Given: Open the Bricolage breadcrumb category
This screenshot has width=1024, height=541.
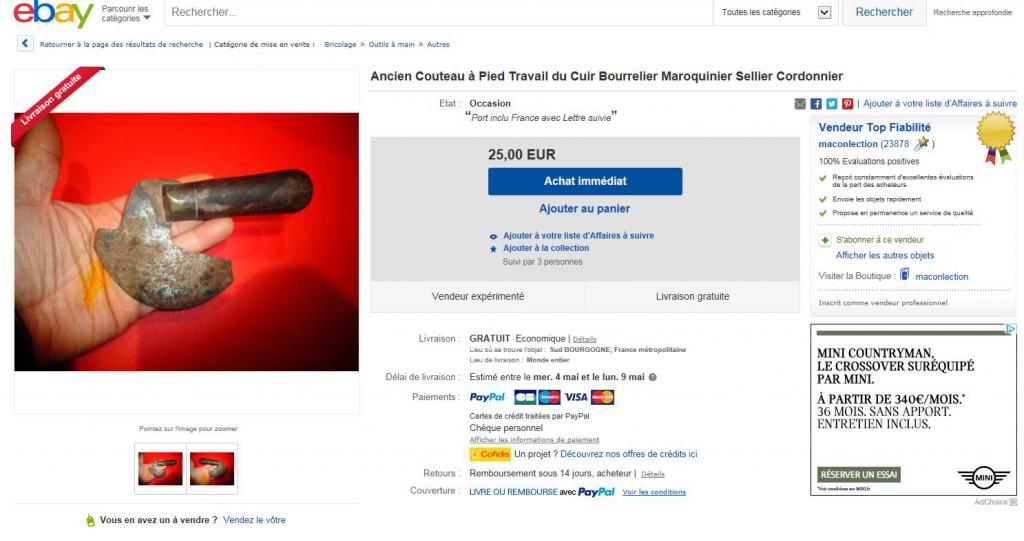Looking at the screenshot, I should click(x=340, y=44).
